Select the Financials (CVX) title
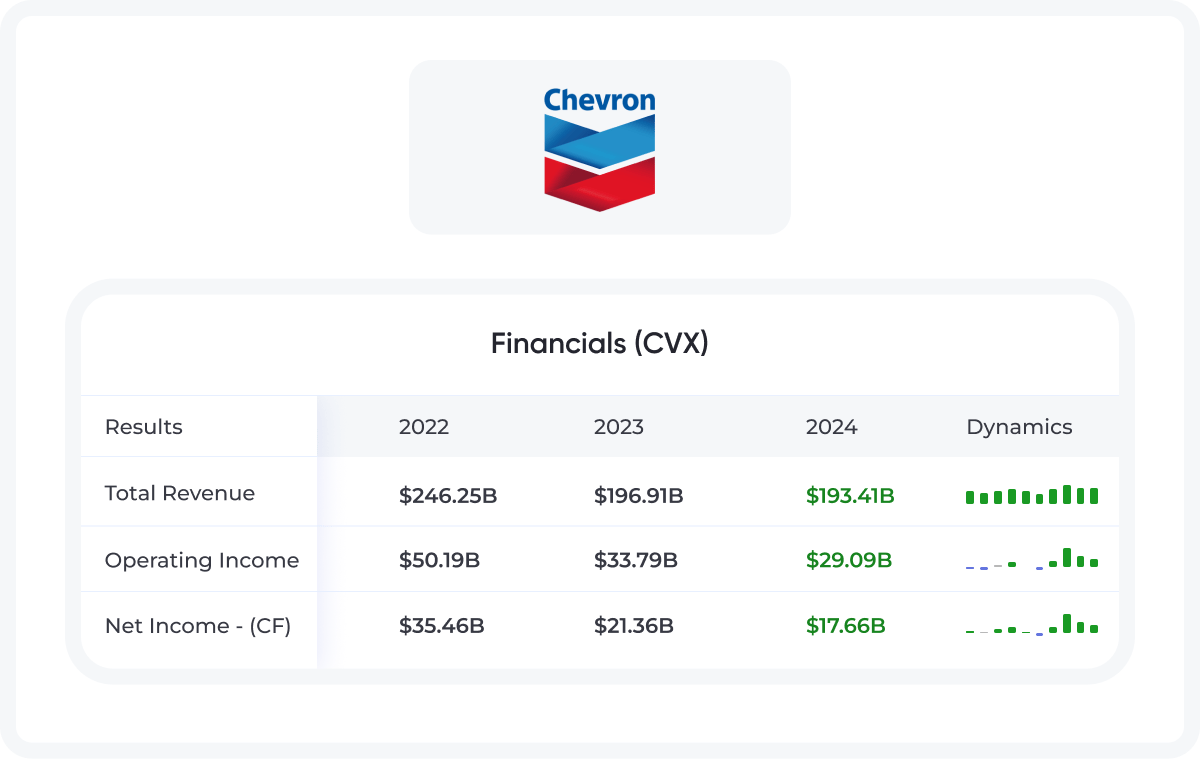Screen dimensions: 1200x759 [600, 344]
